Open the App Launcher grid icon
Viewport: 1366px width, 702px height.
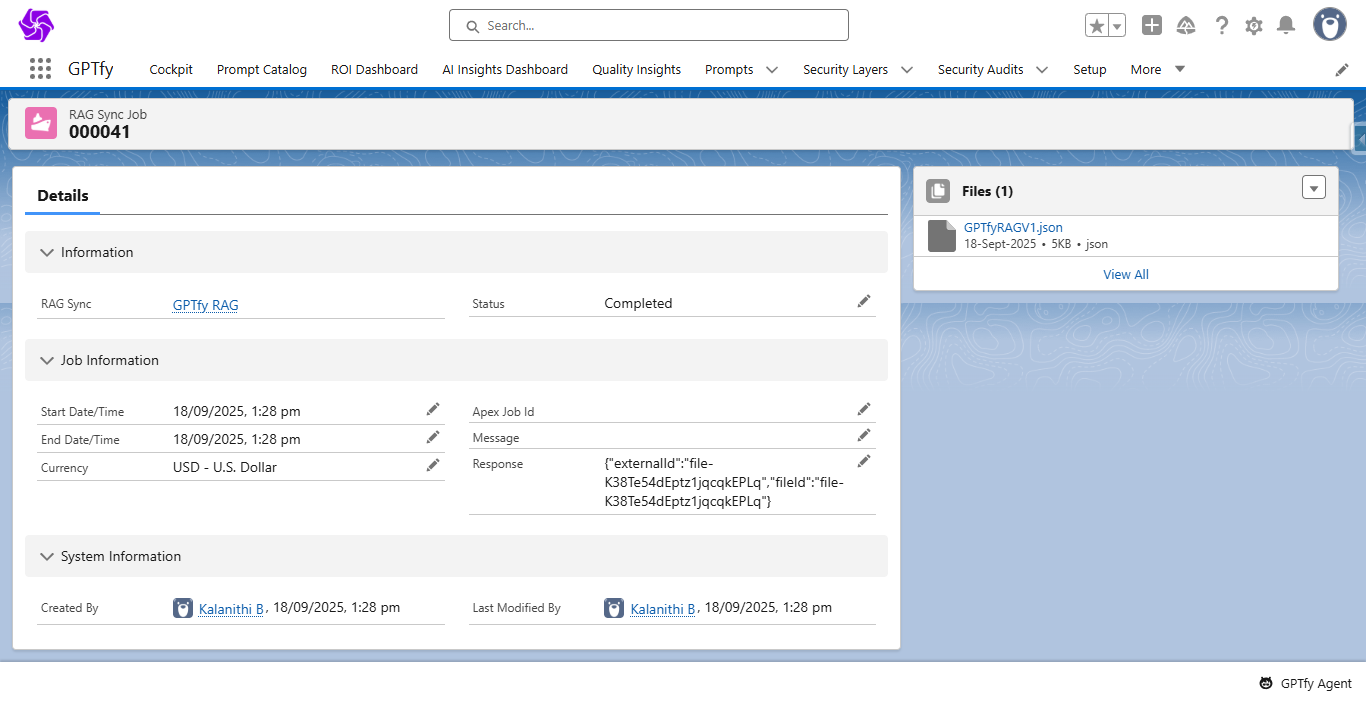tap(40, 69)
